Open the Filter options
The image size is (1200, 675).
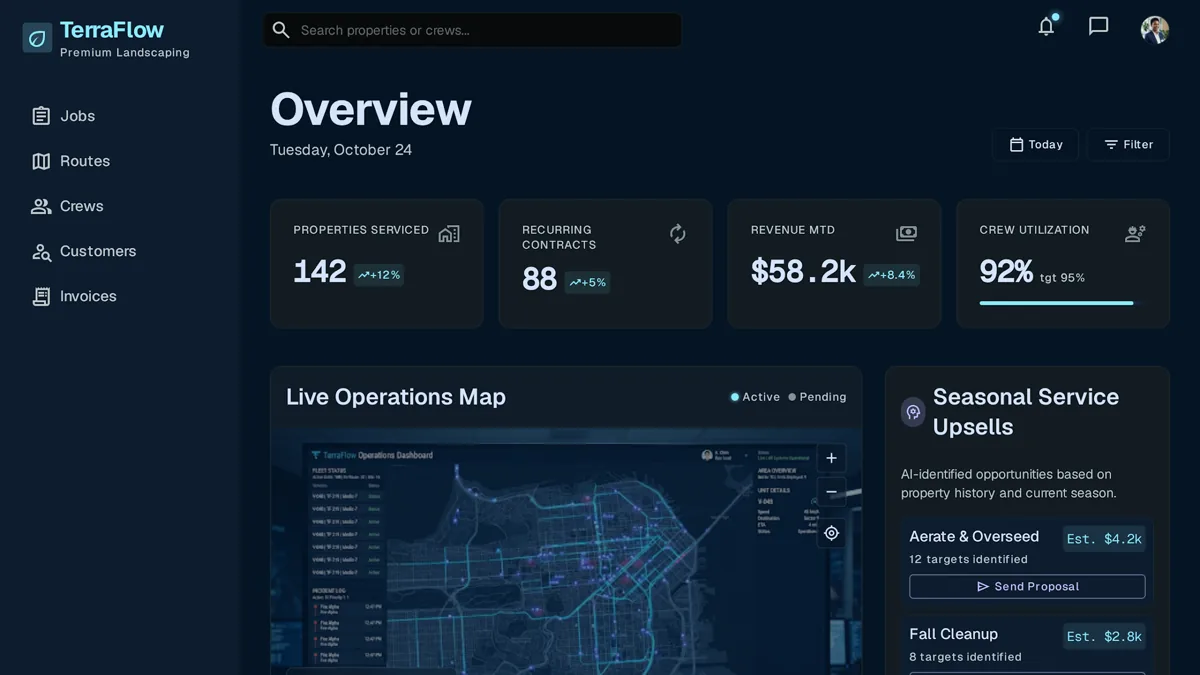coord(1128,145)
